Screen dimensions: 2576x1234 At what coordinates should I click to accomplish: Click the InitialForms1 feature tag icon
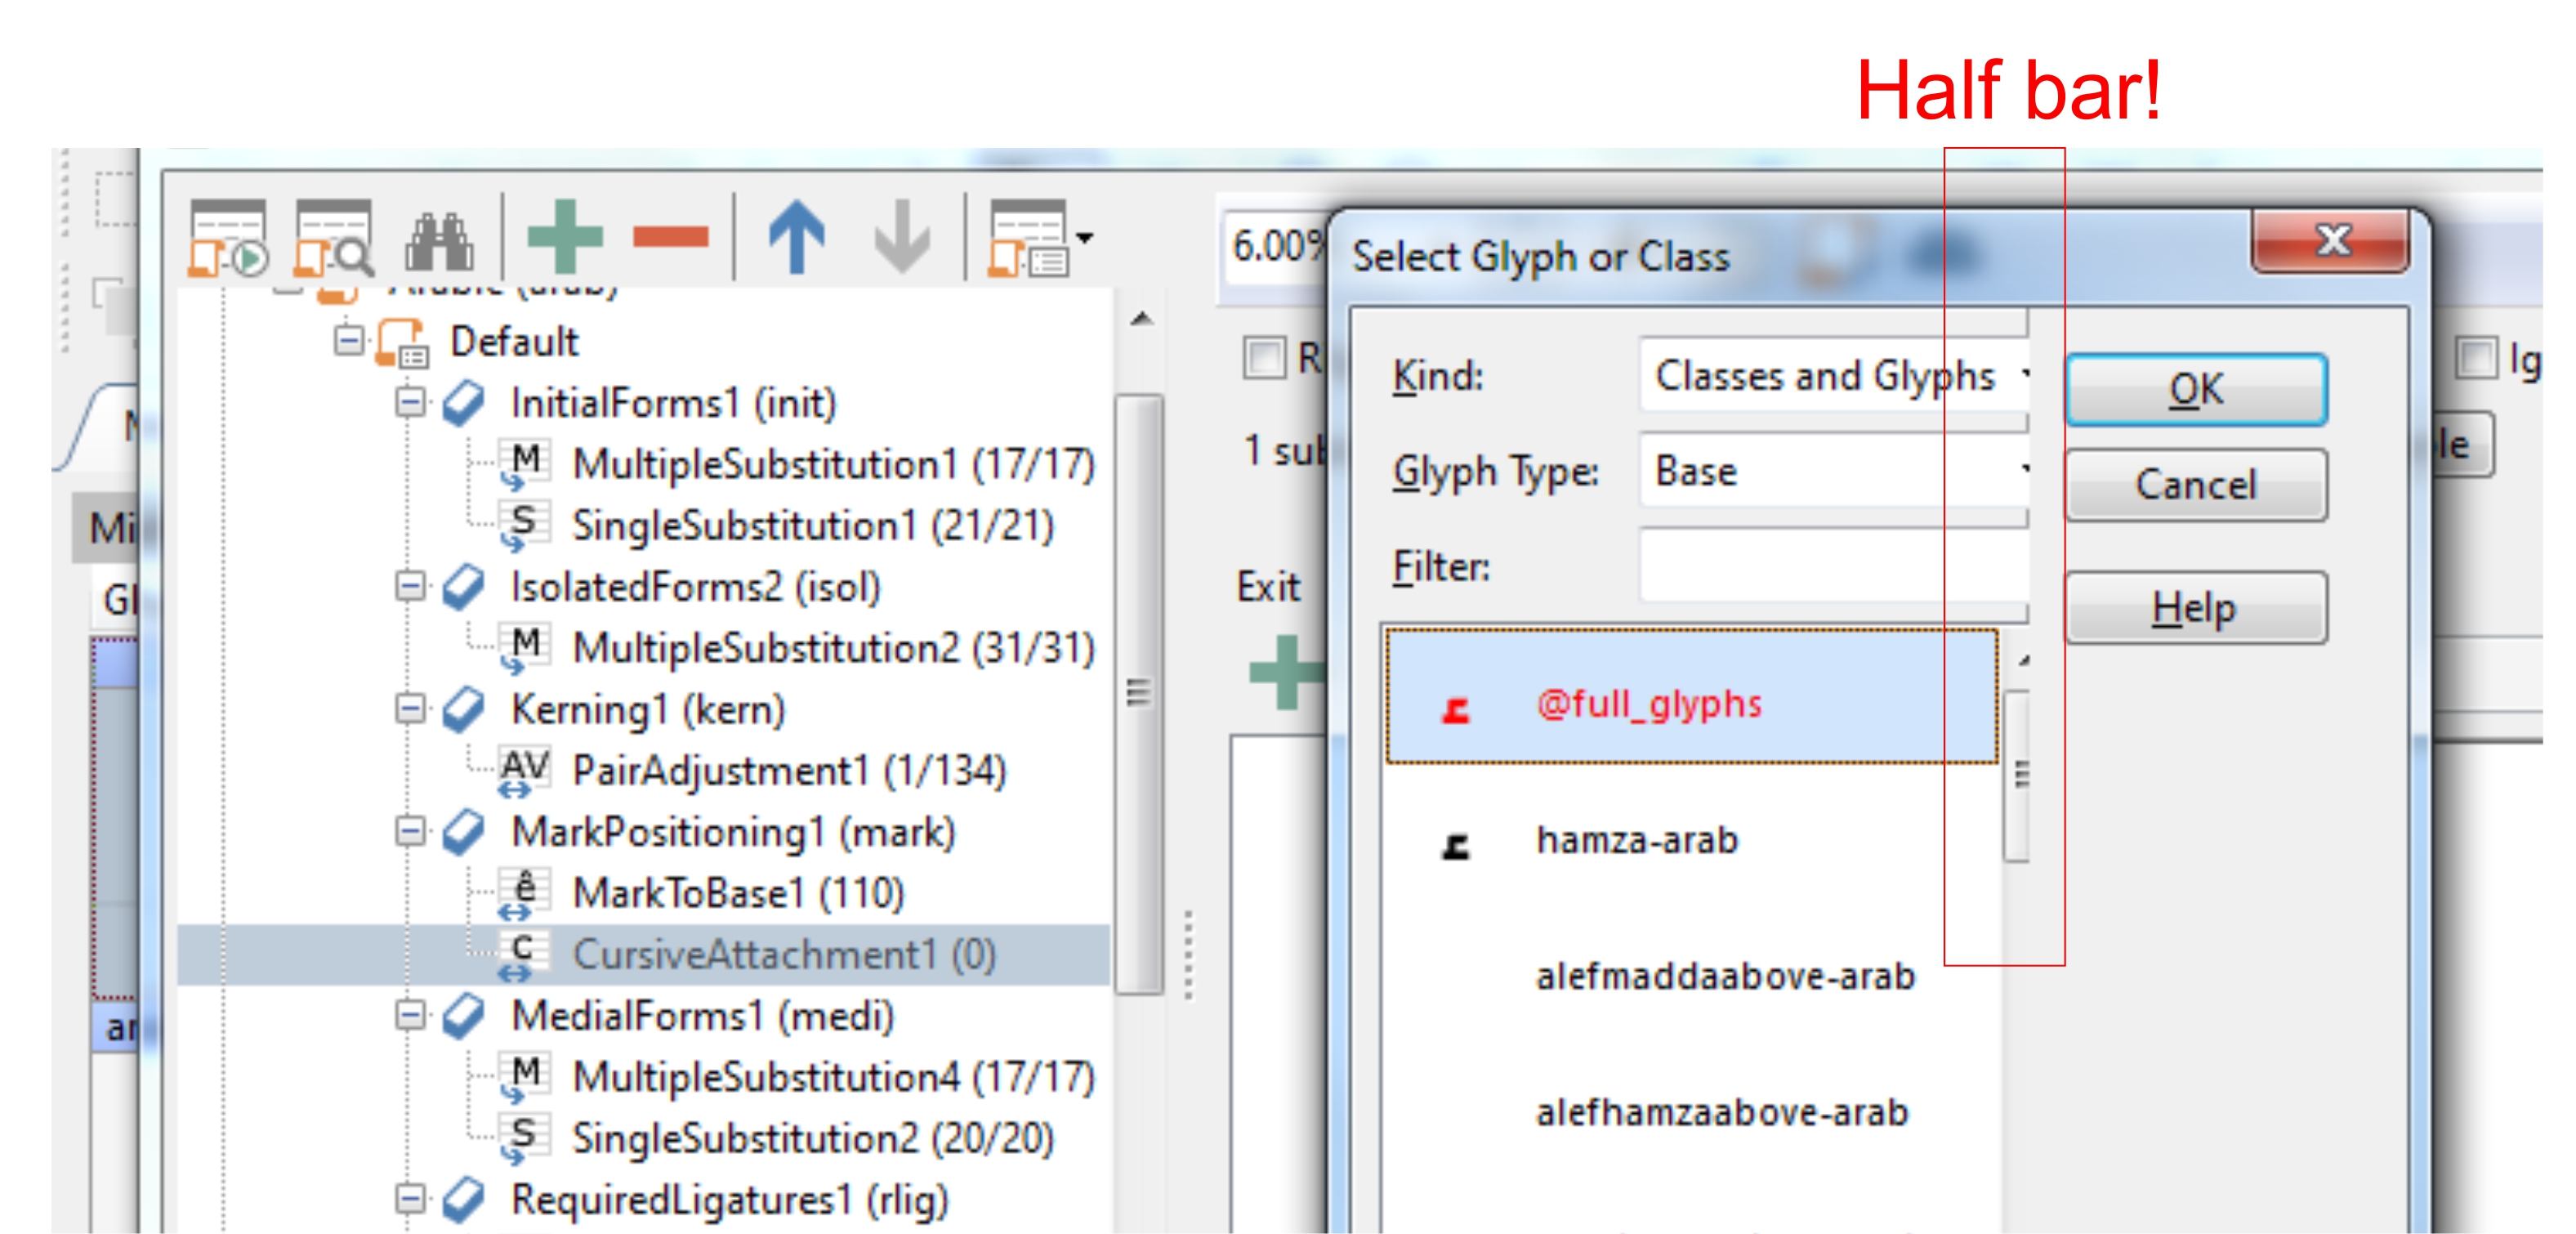tap(464, 404)
